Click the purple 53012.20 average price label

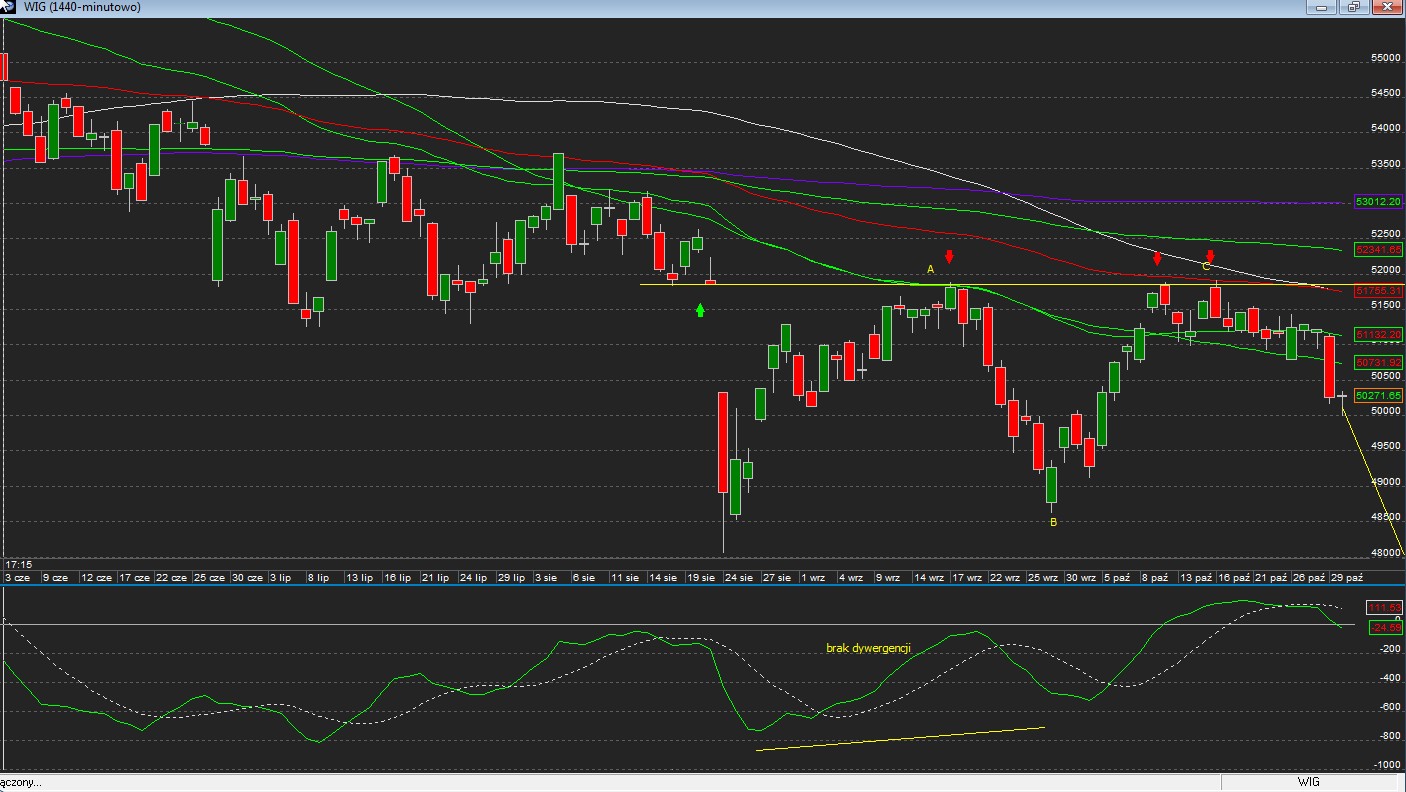(1377, 201)
